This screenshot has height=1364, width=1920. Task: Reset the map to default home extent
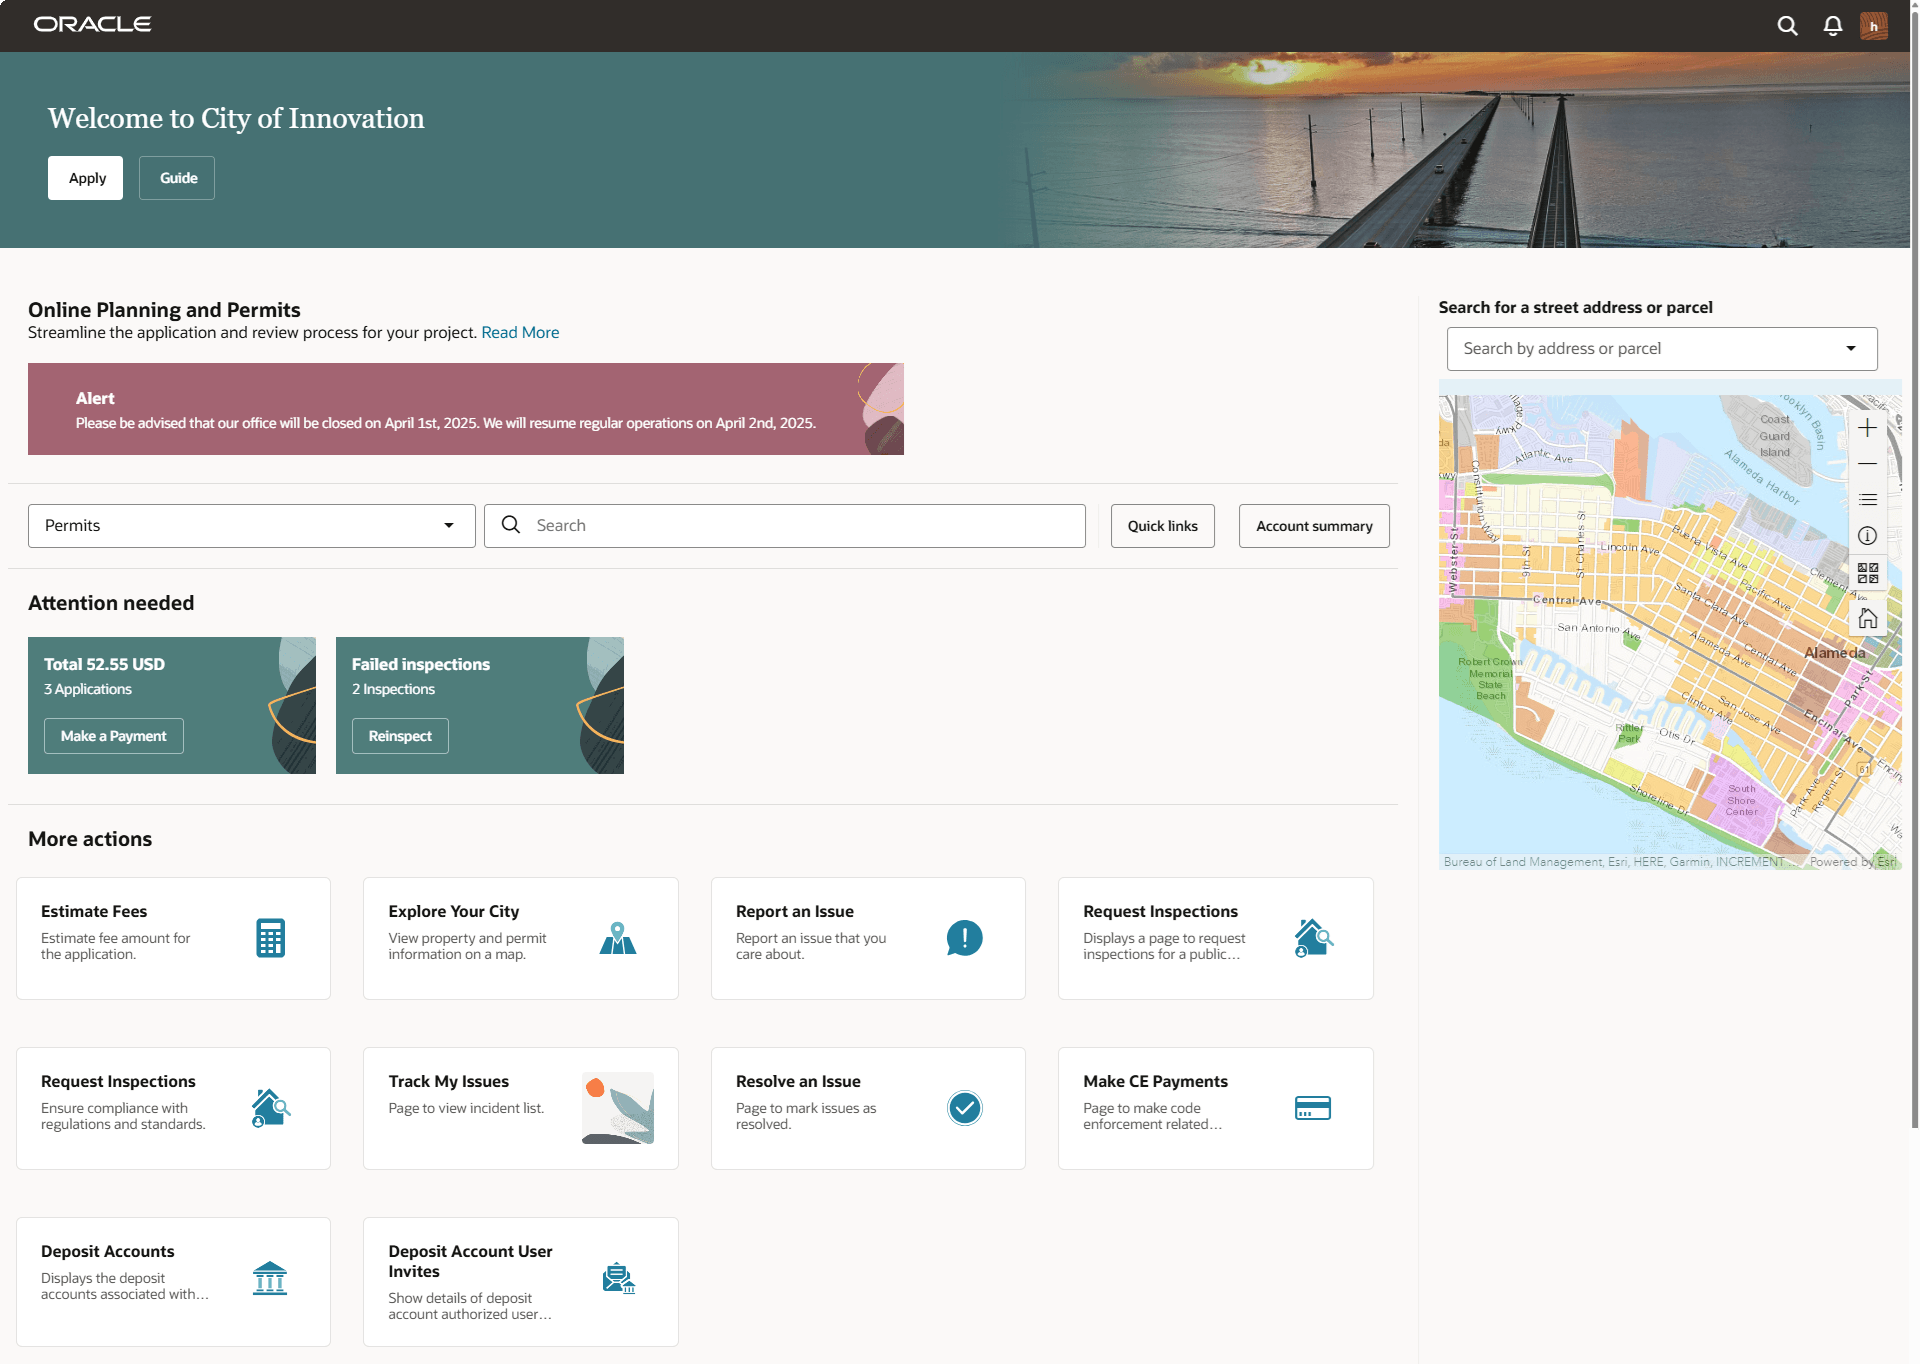coord(1866,616)
